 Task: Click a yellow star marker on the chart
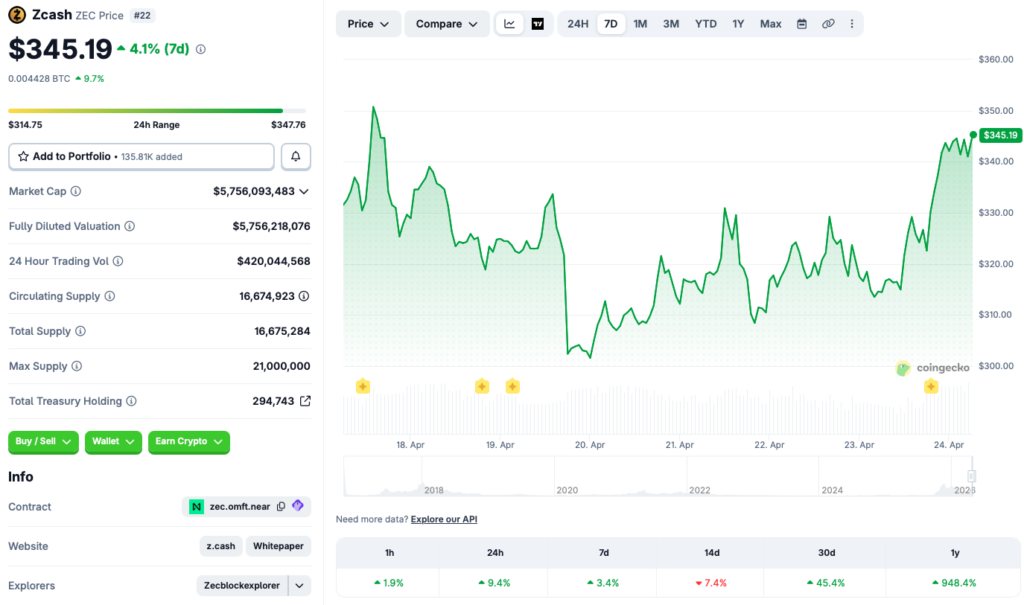363,385
